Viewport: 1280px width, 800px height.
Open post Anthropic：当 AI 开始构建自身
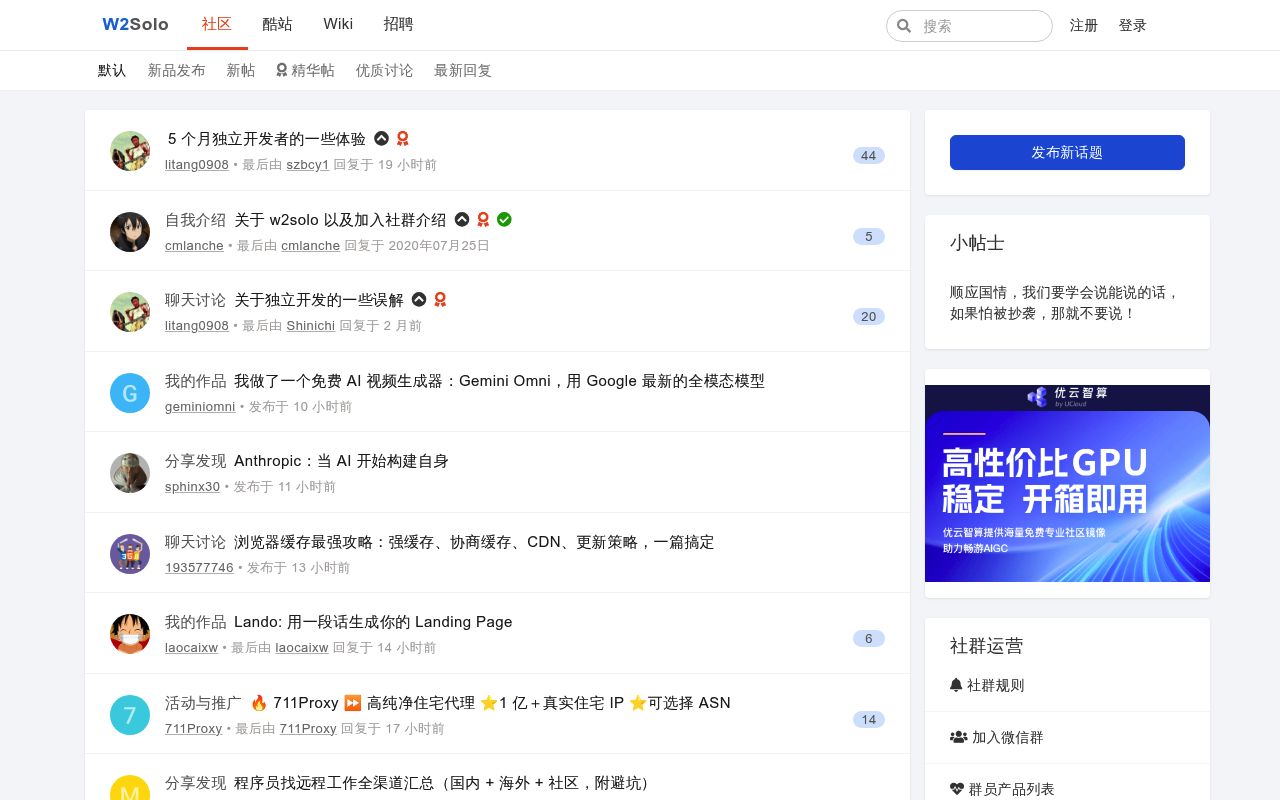tap(341, 461)
